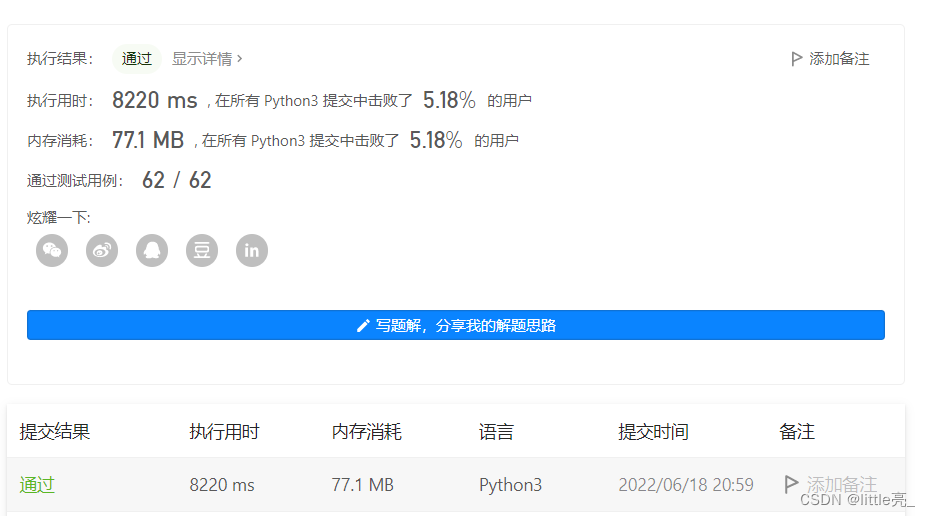Image resolution: width=930 pixels, height=516 pixels.
Task: Click the pencil icon in blue button
Action: 363,326
